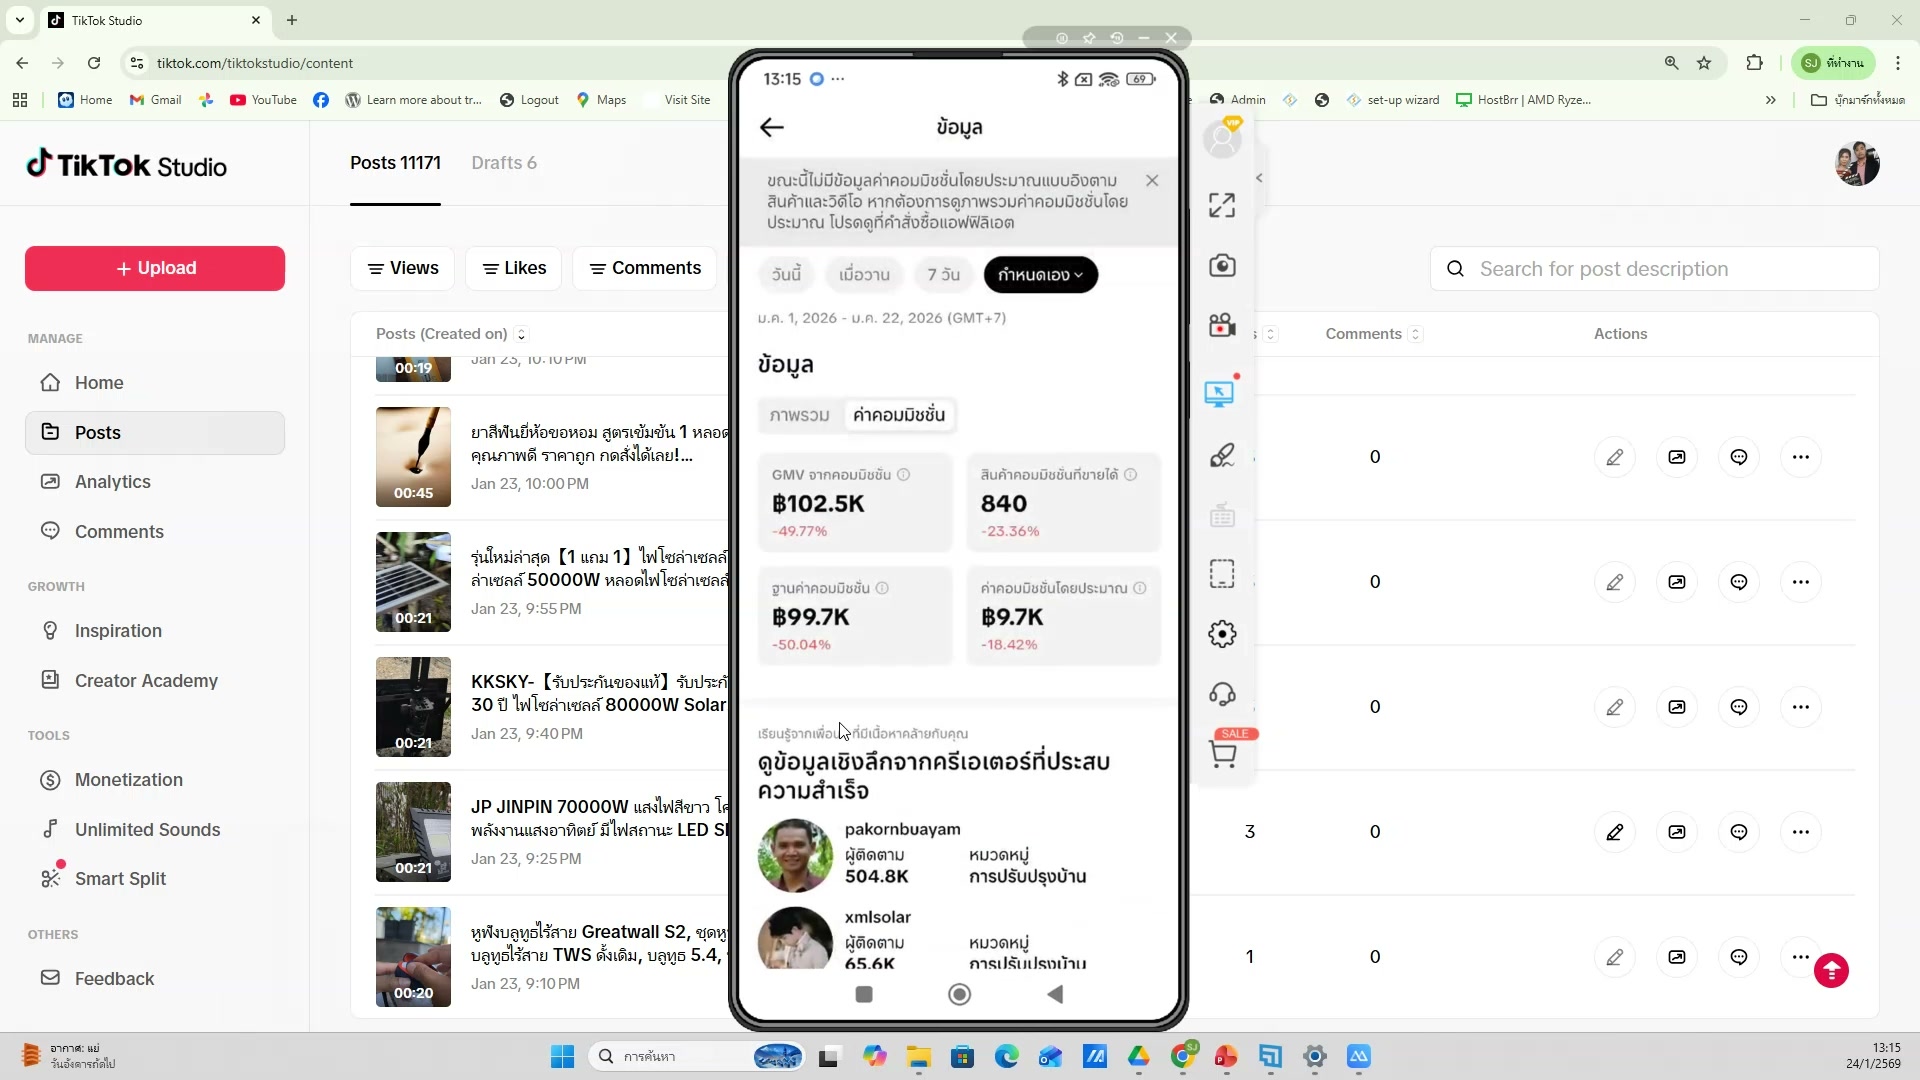Screen dimensions: 1920x1080
Task: Select the brush annotation tool
Action: [x=1222, y=455]
